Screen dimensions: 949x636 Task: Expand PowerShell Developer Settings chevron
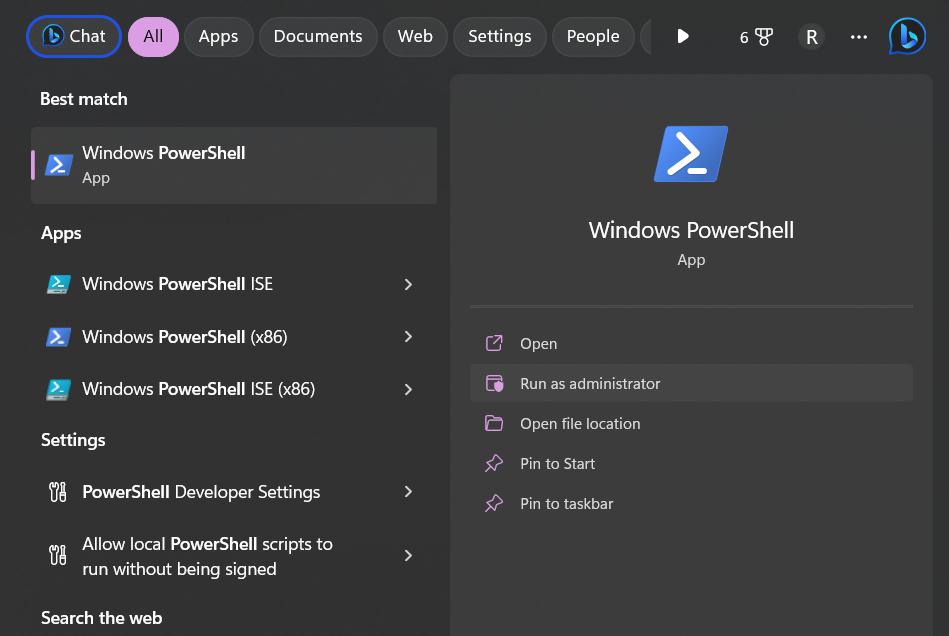point(408,492)
